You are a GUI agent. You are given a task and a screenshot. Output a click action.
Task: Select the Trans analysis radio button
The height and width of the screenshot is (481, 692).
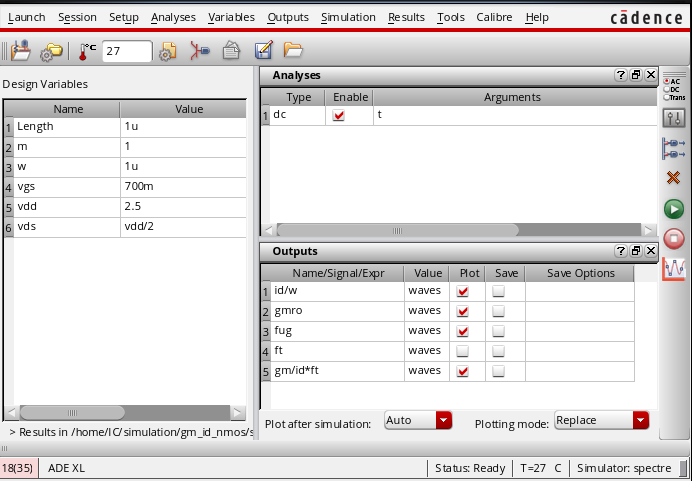point(666,98)
